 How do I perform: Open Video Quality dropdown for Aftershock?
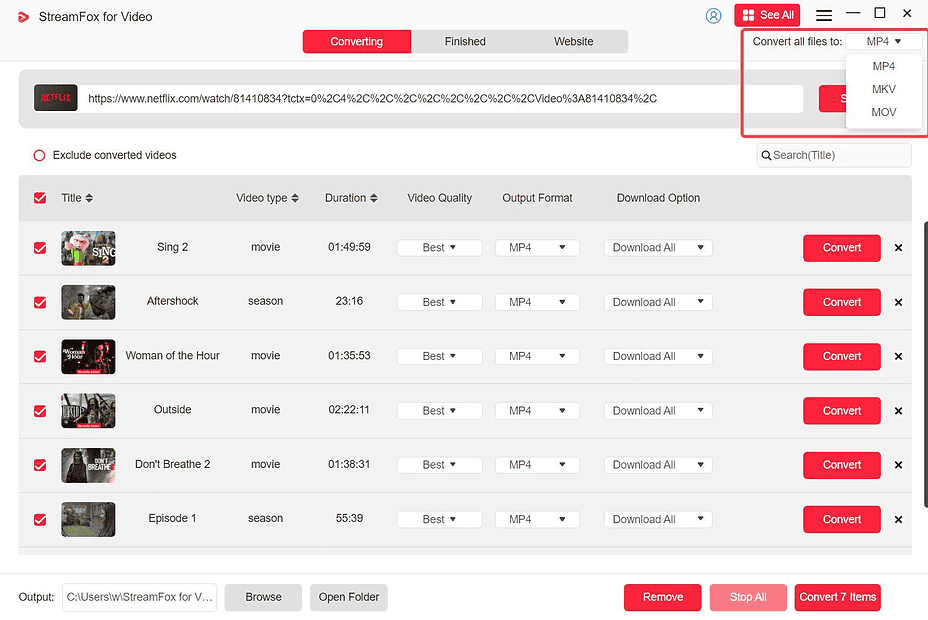[x=439, y=302]
